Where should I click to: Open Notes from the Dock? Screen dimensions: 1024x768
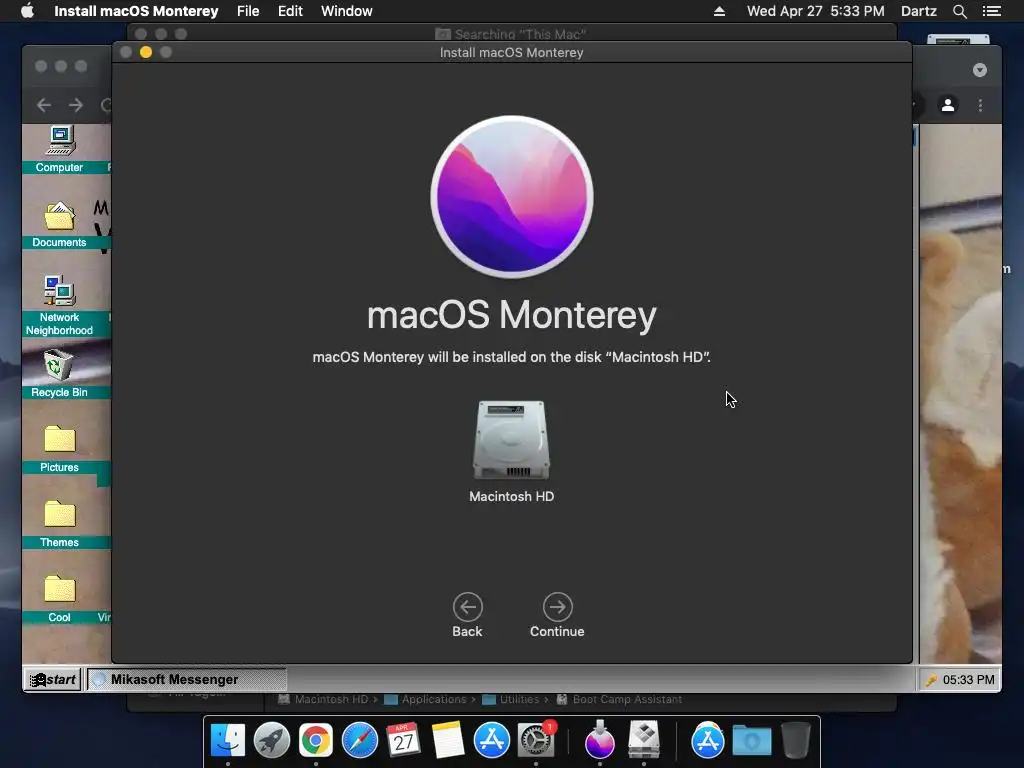pyautogui.click(x=447, y=740)
